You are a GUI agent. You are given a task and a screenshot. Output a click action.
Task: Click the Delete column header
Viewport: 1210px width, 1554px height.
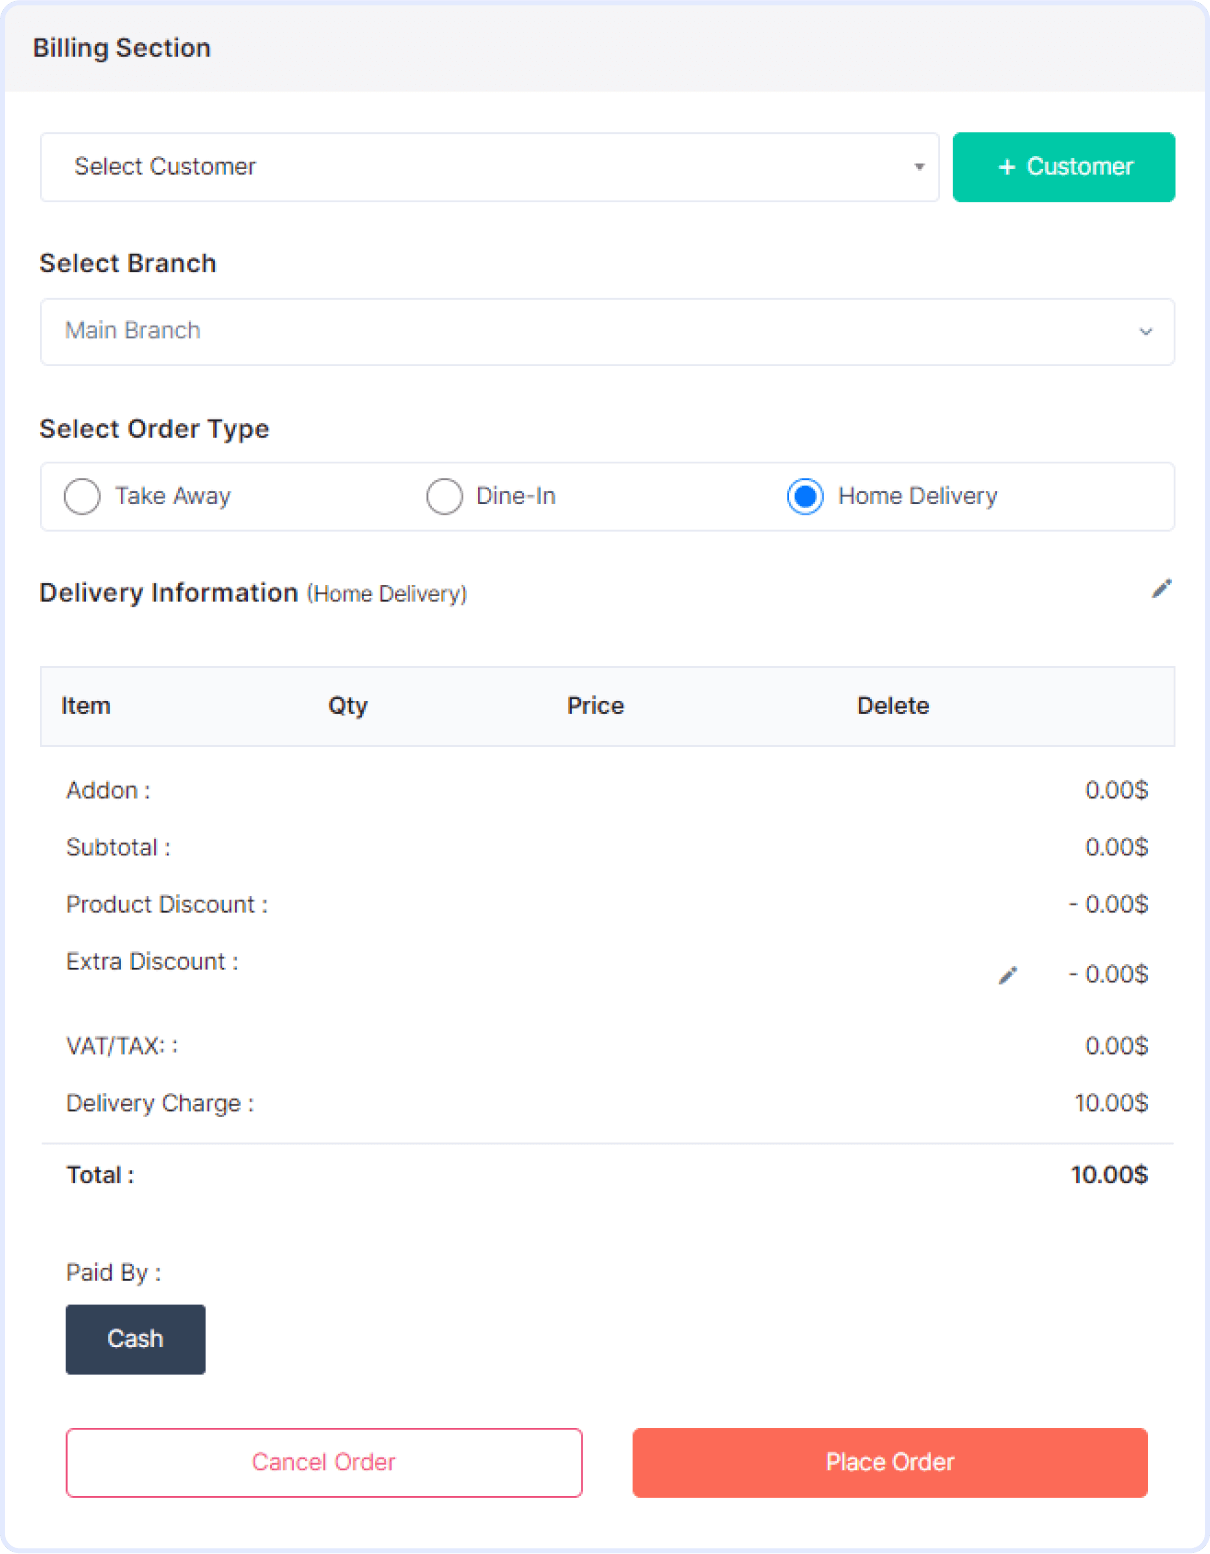pos(893,706)
